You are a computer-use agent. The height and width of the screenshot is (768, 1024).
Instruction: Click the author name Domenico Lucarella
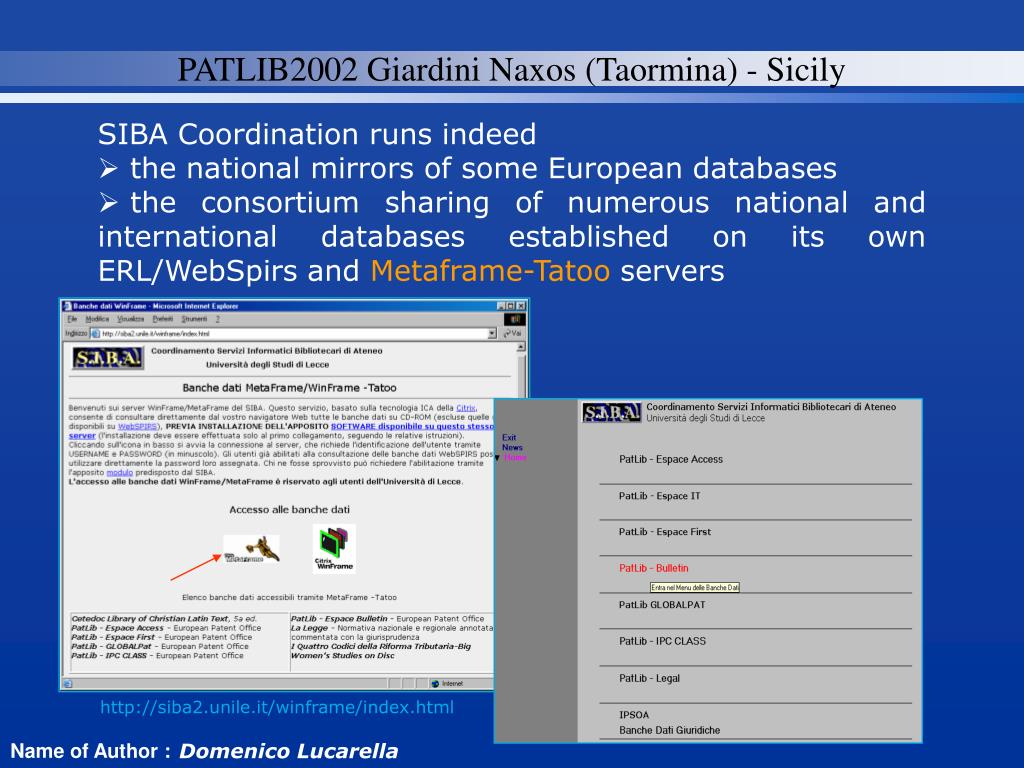coord(289,751)
